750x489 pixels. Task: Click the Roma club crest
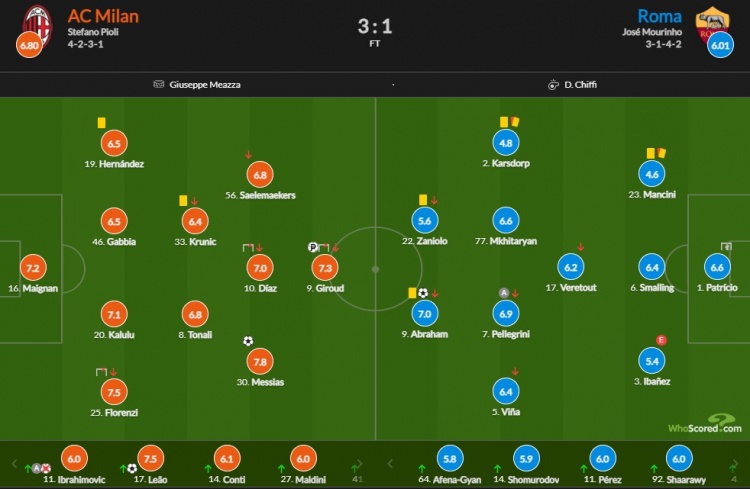(x=712, y=24)
